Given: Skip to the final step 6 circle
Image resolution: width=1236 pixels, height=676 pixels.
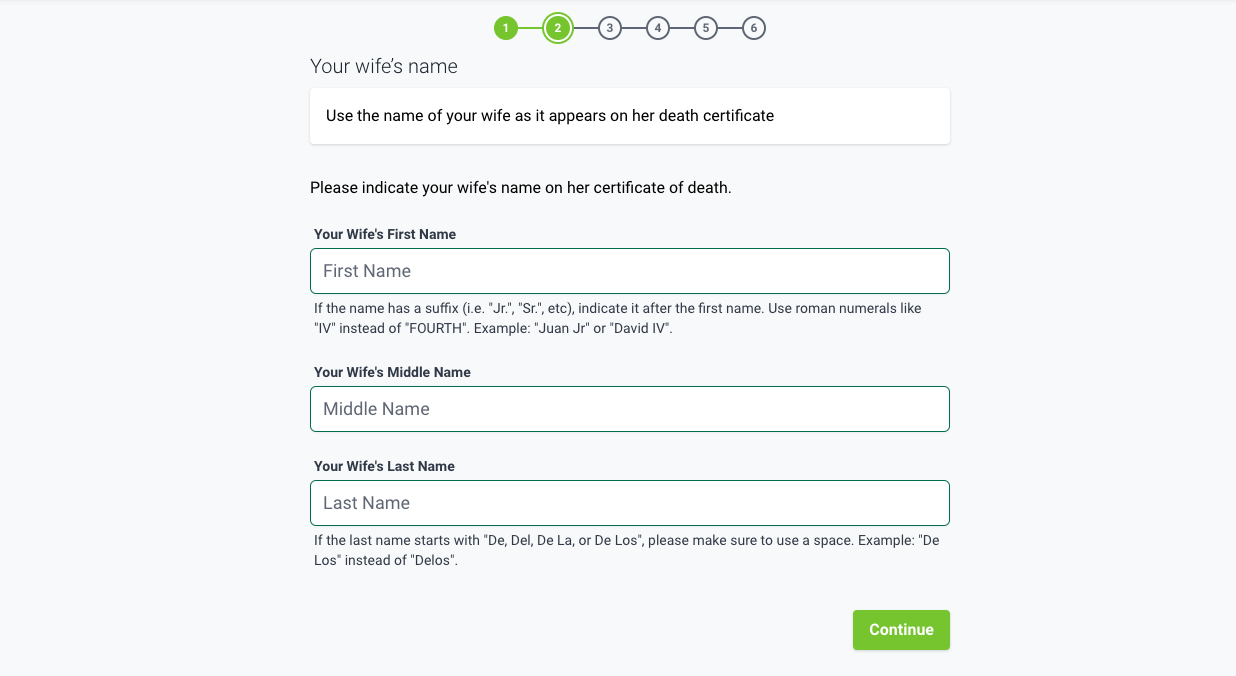Looking at the screenshot, I should (753, 28).
